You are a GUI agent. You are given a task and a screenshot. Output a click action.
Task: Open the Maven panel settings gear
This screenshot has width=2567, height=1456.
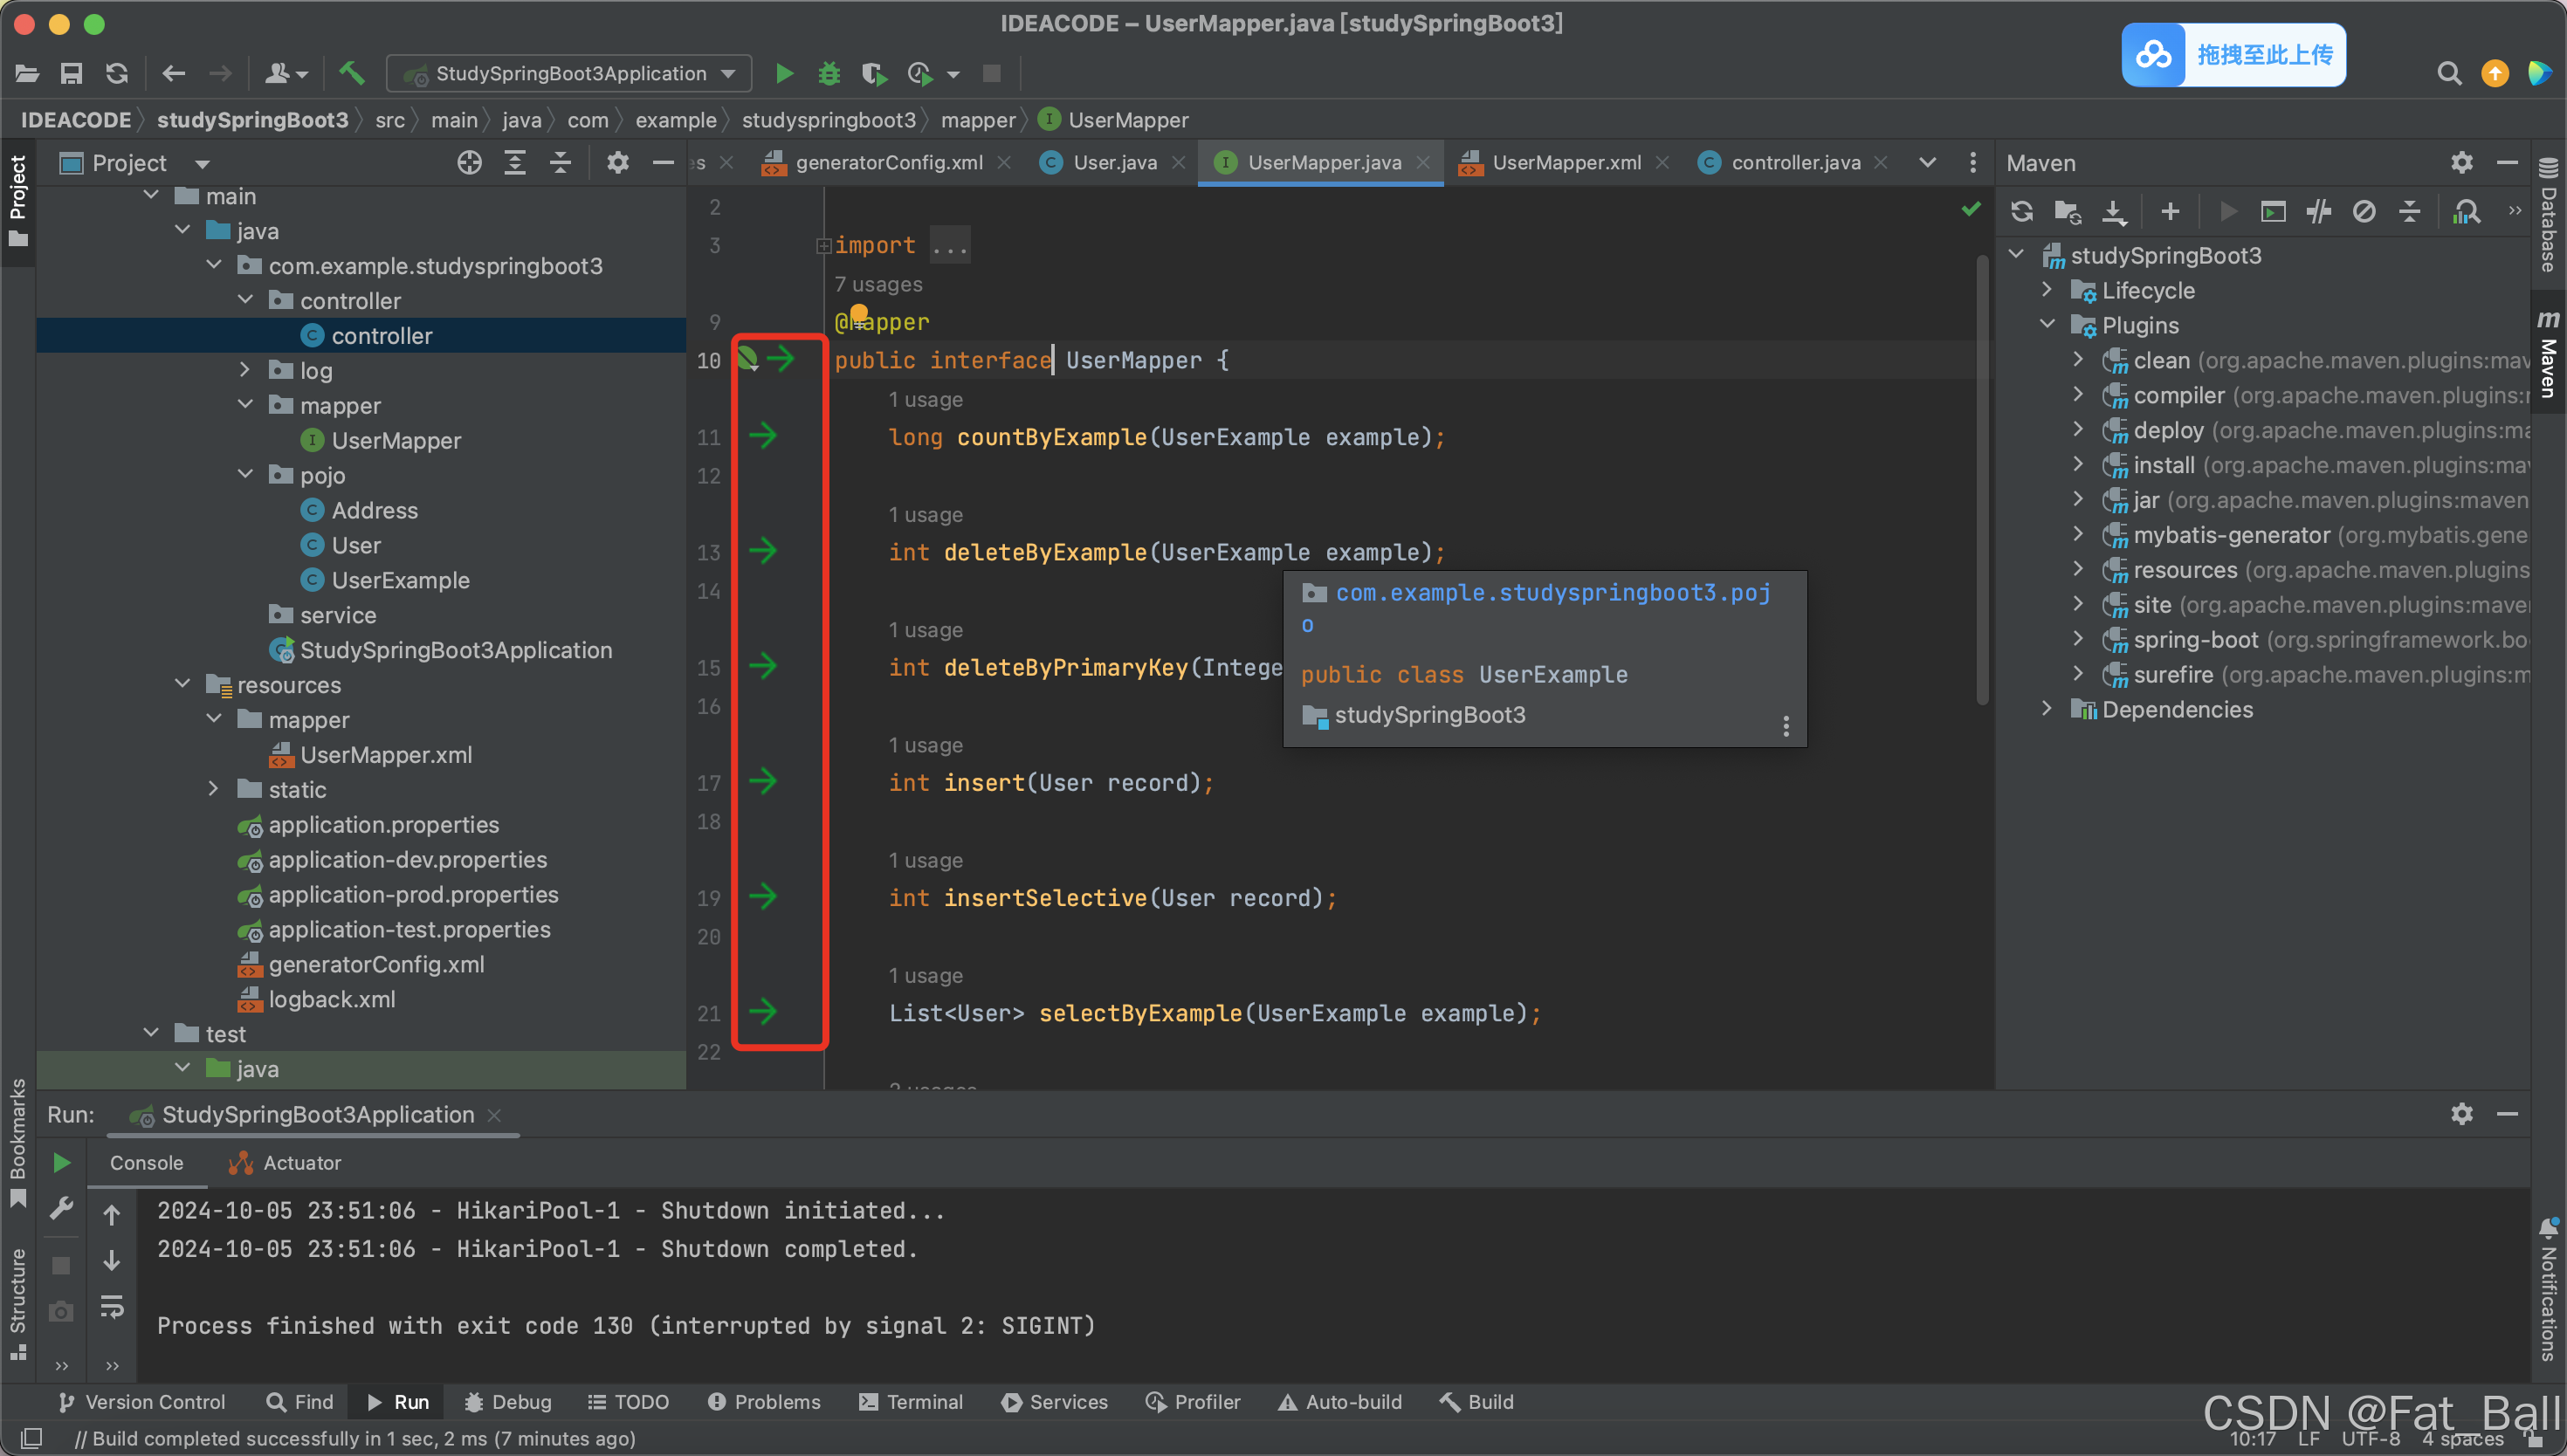point(2462,162)
